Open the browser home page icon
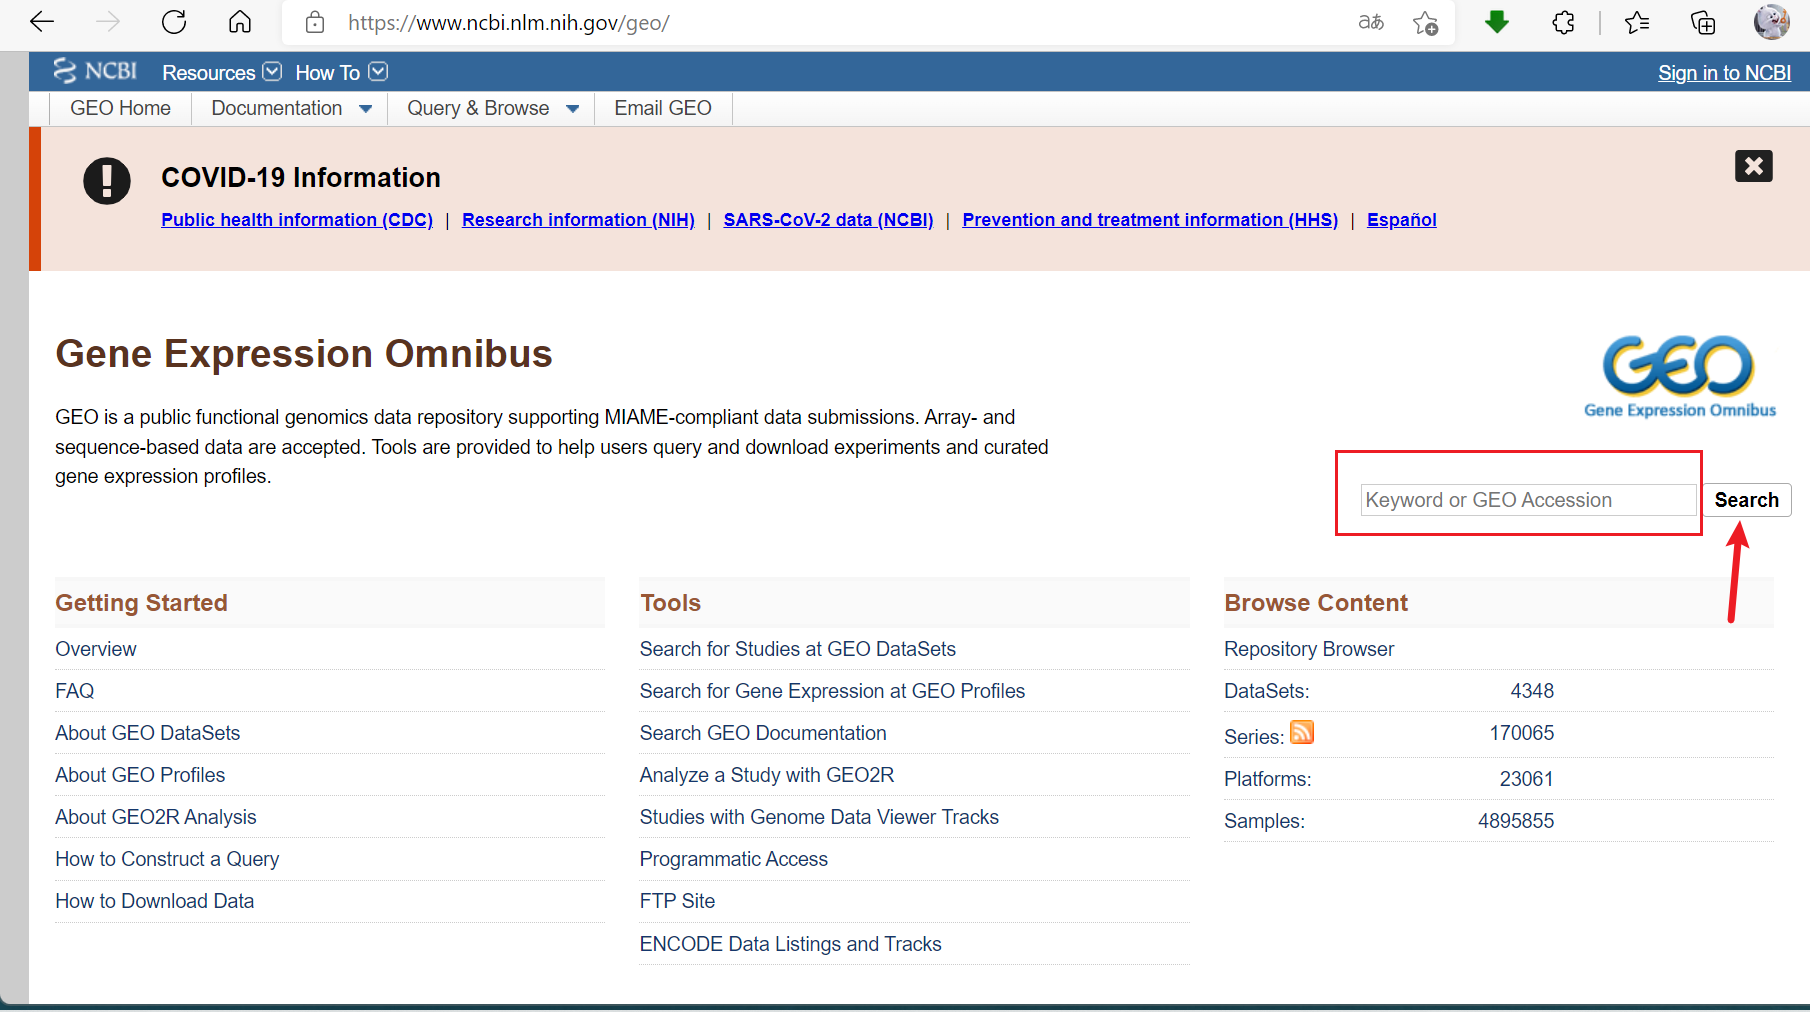This screenshot has height=1012, width=1810. (240, 22)
